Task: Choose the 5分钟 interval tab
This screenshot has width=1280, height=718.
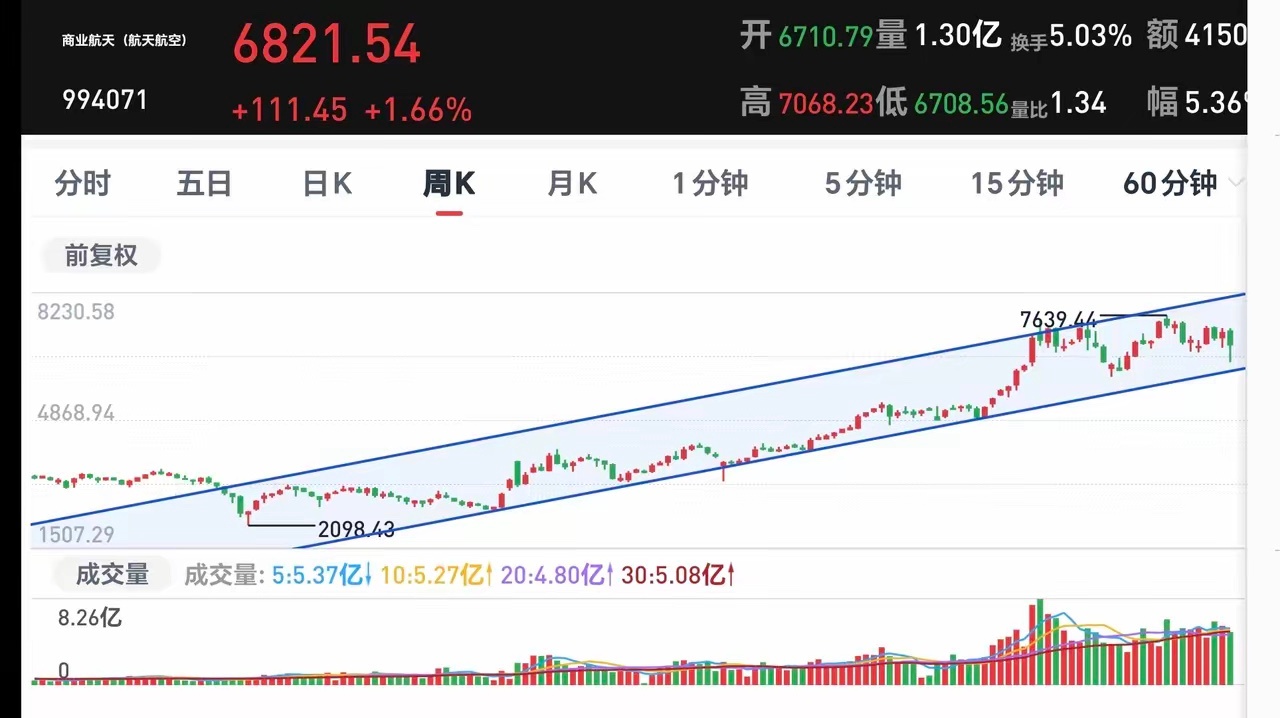Action: point(863,184)
